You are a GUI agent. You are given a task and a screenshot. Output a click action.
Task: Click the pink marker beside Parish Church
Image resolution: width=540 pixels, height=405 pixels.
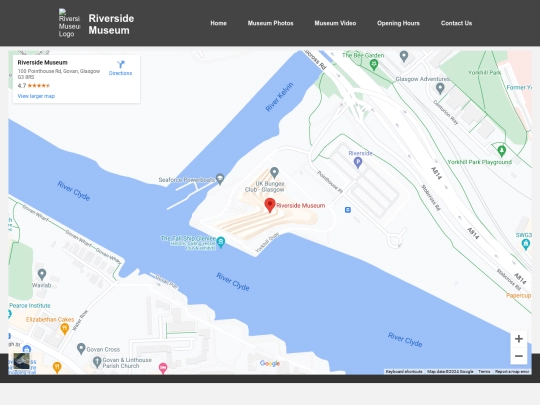point(163,368)
